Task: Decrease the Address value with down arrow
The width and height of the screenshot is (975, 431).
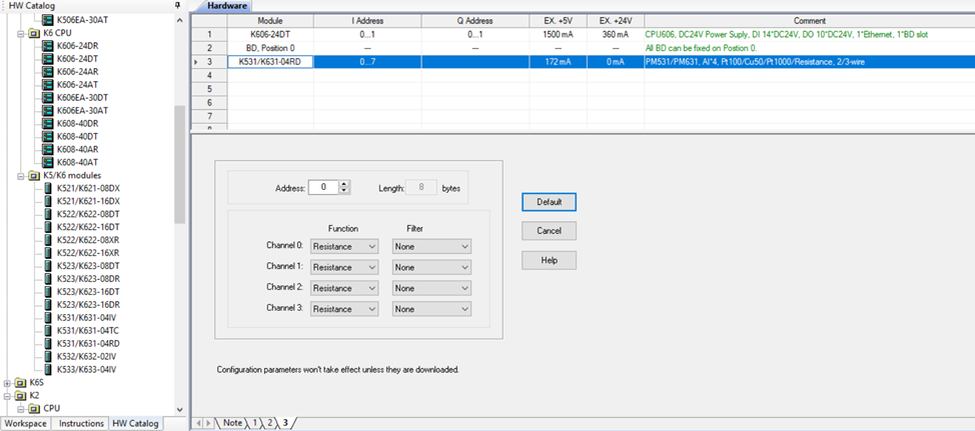Action: click(344, 191)
